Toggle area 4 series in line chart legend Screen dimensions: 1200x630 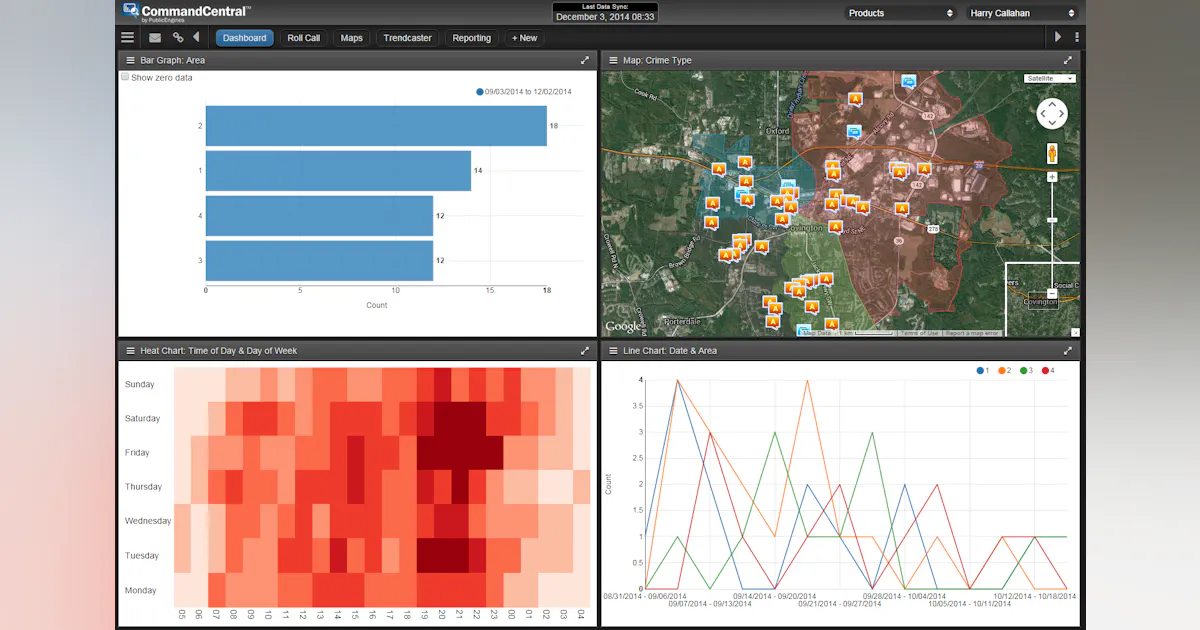[x=1048, y=370]
